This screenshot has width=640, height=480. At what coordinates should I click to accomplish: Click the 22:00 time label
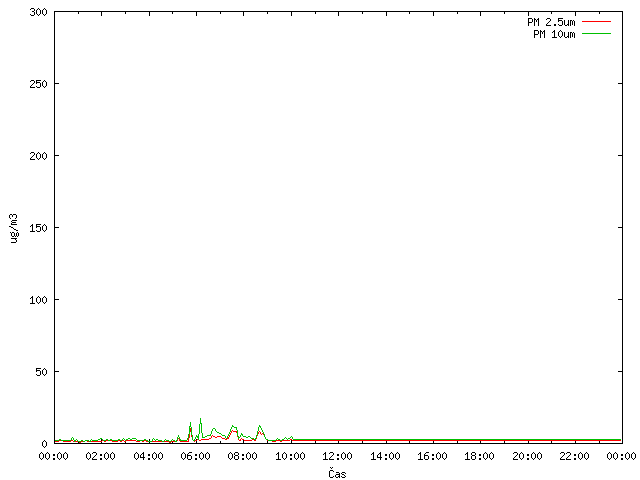[574, 456]
